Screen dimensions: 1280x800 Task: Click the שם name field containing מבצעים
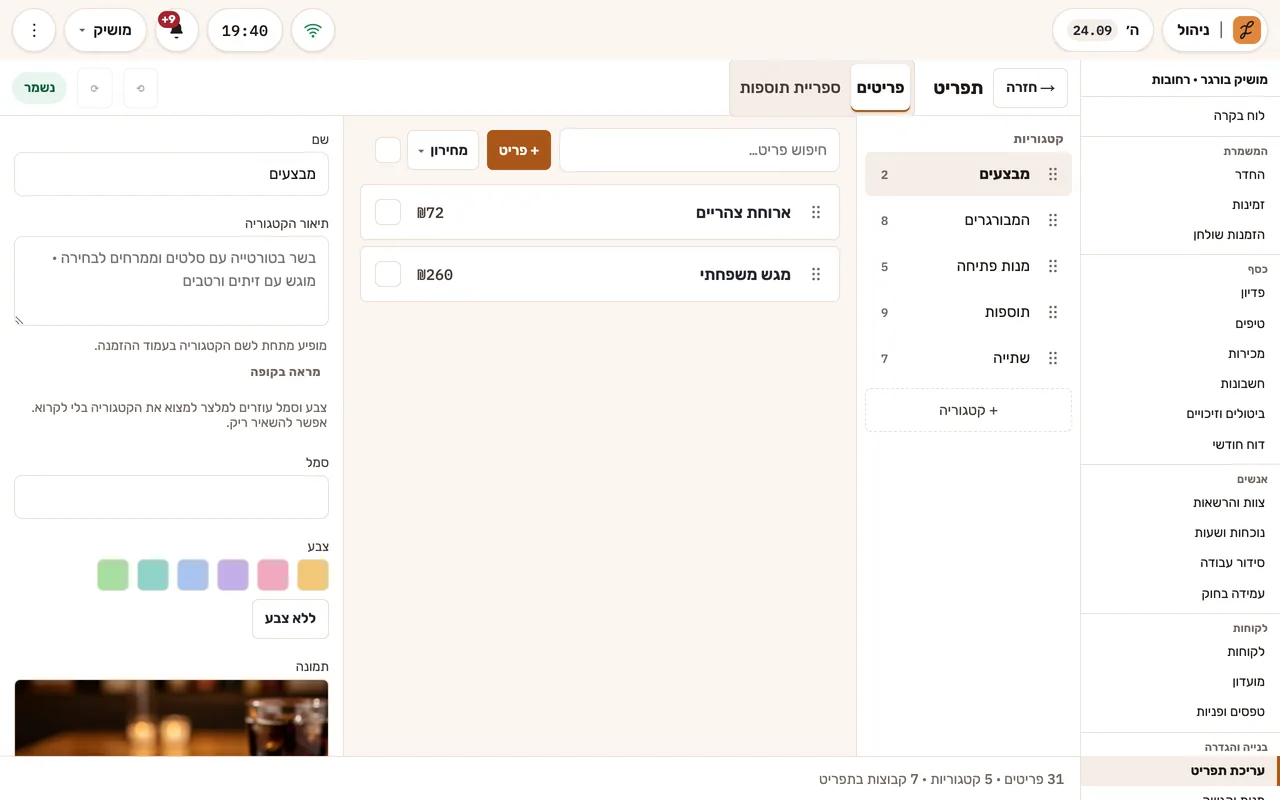[x=171, y=174]
